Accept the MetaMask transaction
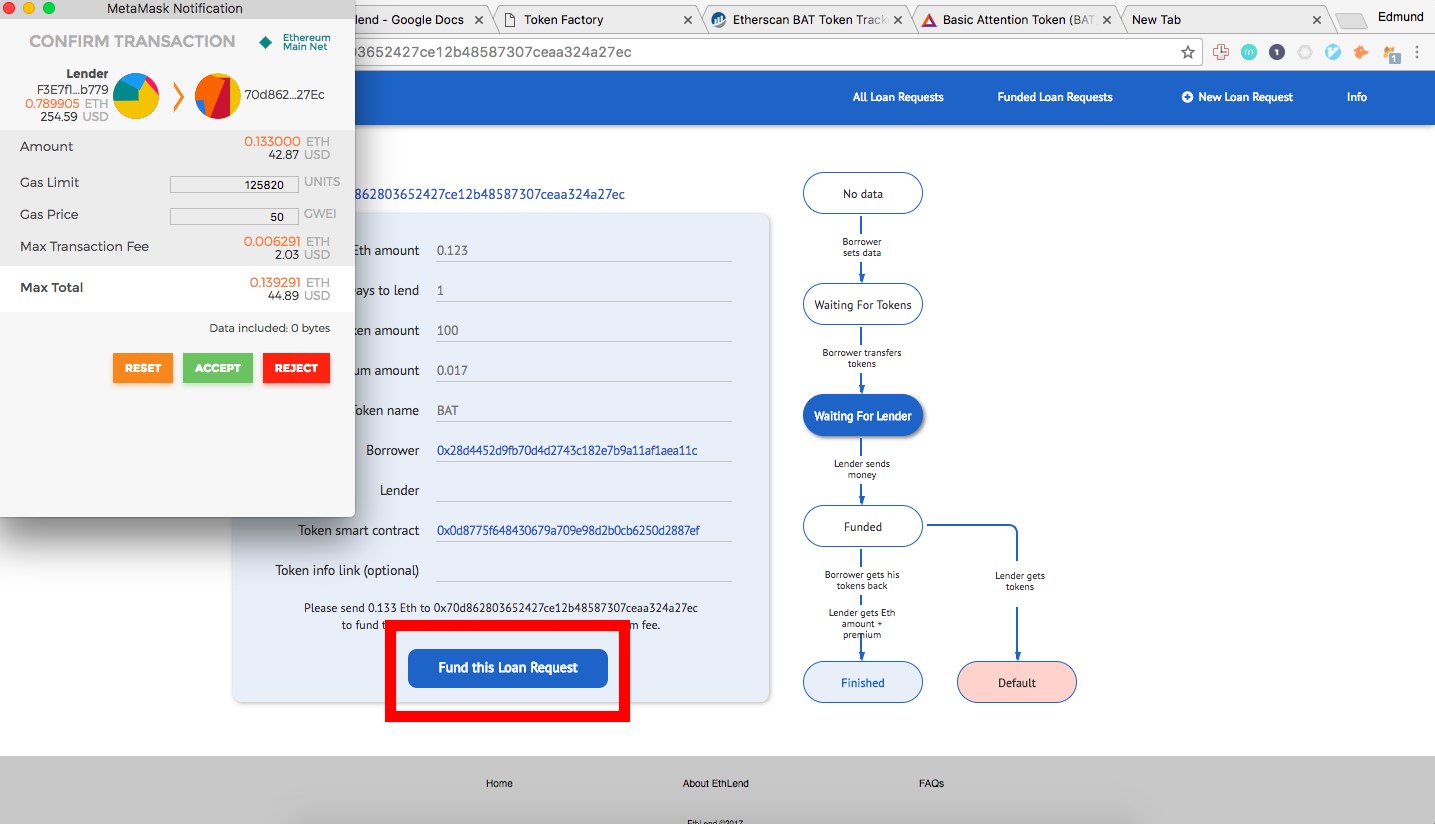Image resolution: width=1435 pixels, height=824 pixels. click(x=218, y=368)
